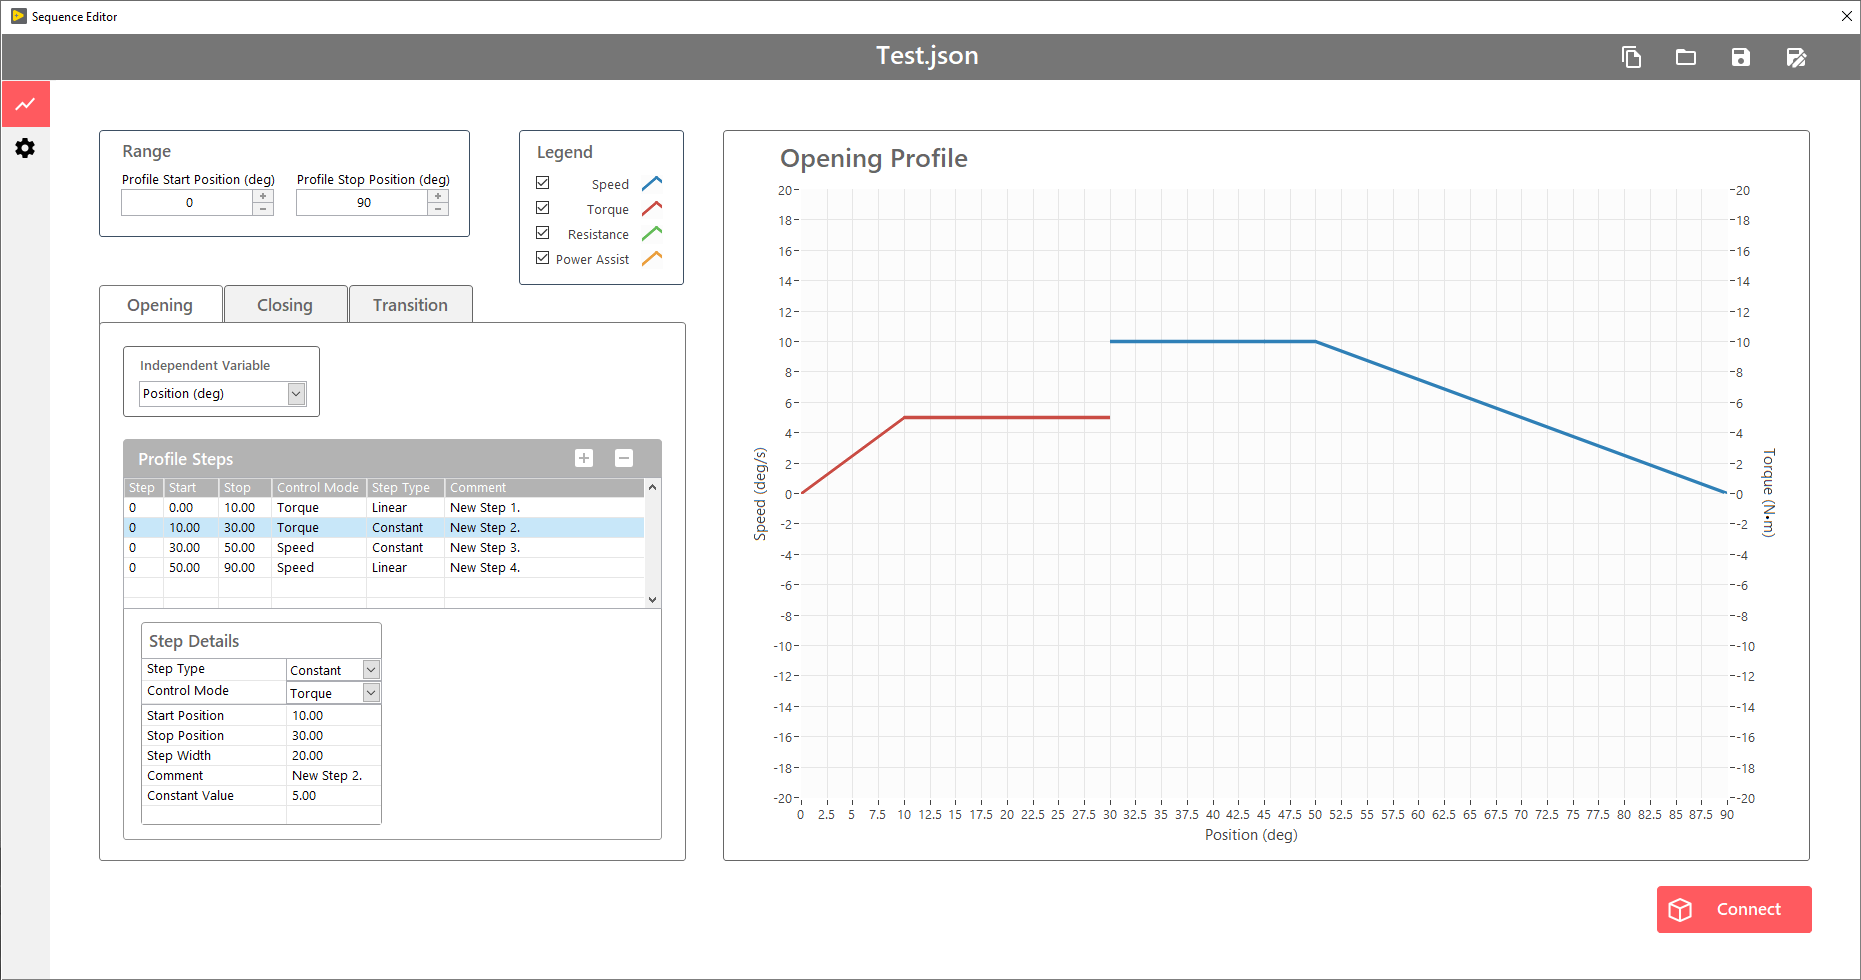Open the profile chart view in sidebar
This screenshot has height=980, width=1861.
25,104
